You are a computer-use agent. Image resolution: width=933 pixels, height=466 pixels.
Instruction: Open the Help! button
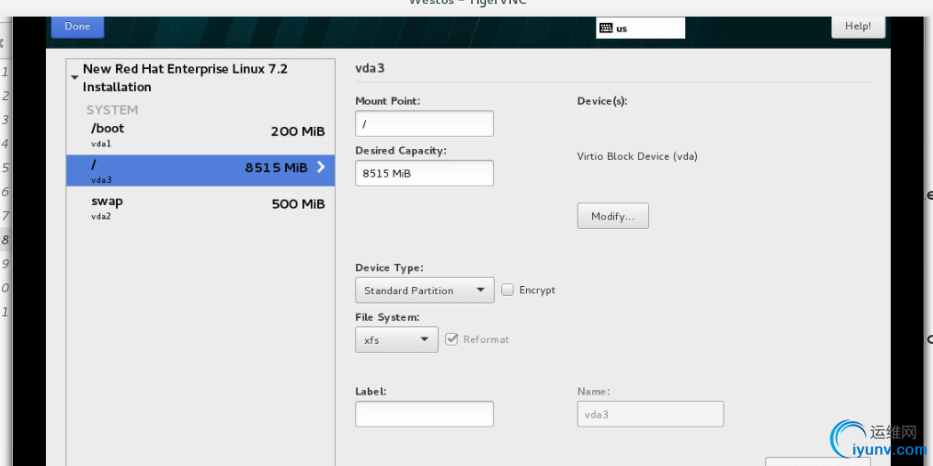858,27
